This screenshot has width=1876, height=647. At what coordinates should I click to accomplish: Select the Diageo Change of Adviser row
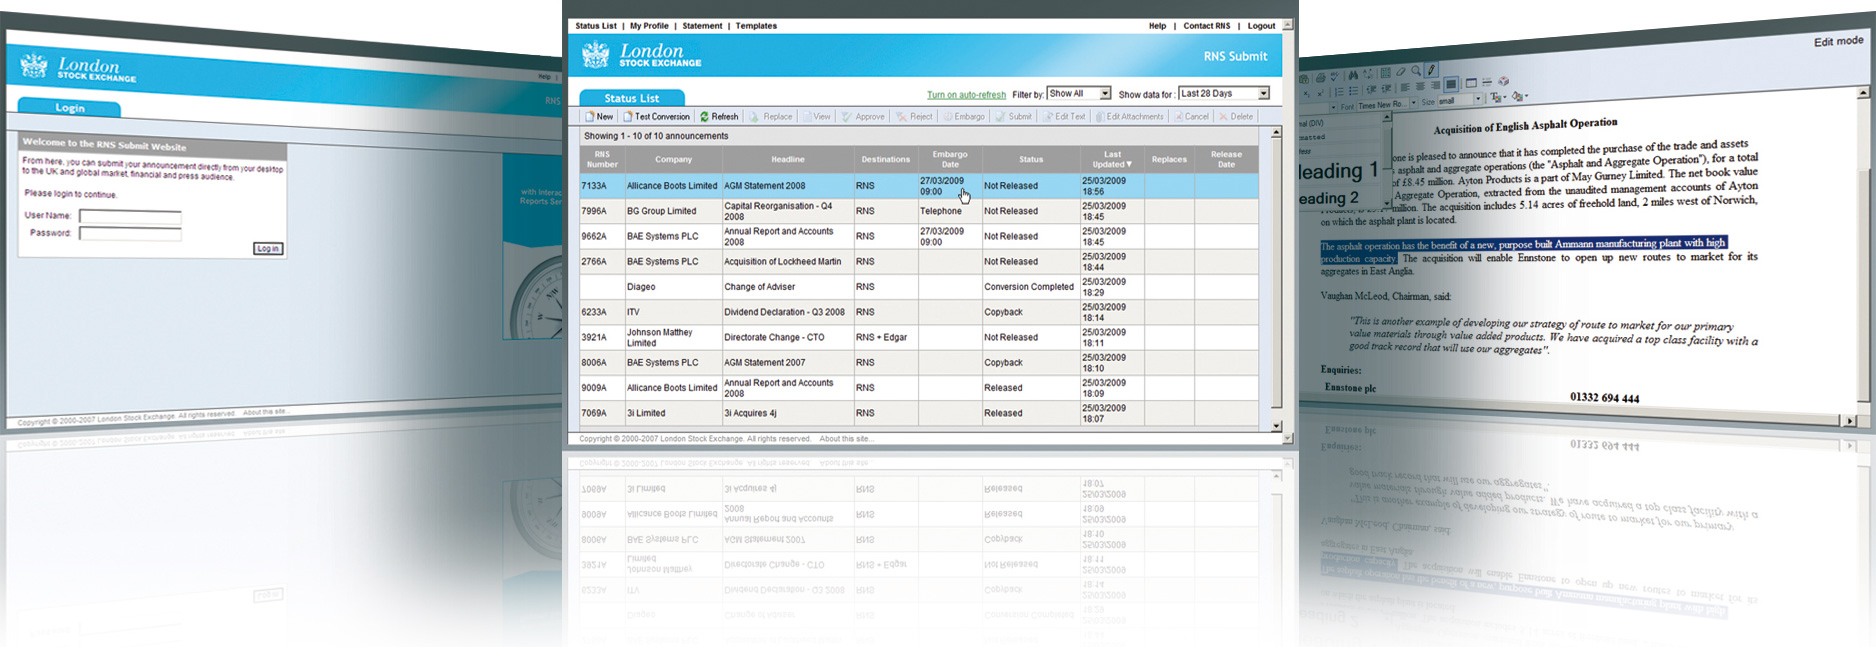(x=919, y=287)
